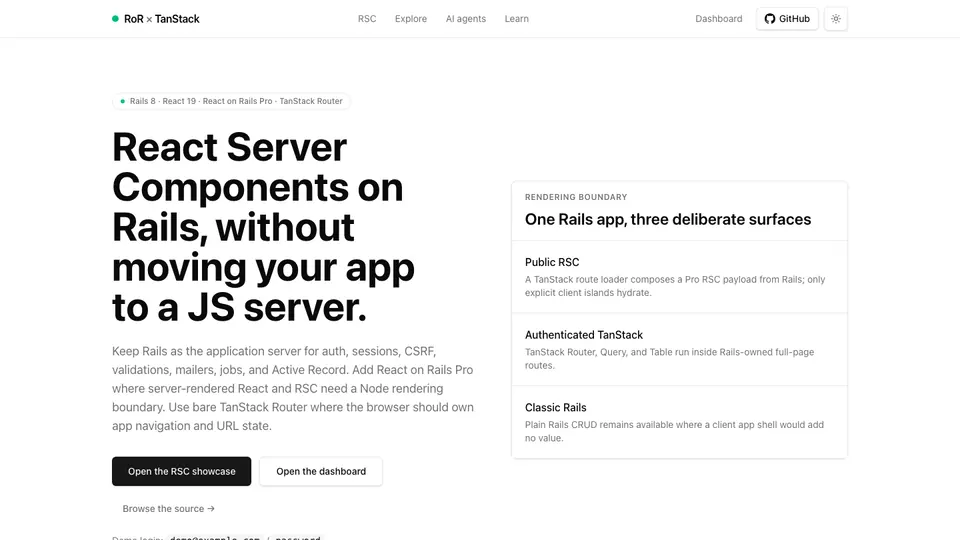Click paragraph starting Keep Rails as the application
This screenshot has width=960, height=540.
click(x=293, y=388)
